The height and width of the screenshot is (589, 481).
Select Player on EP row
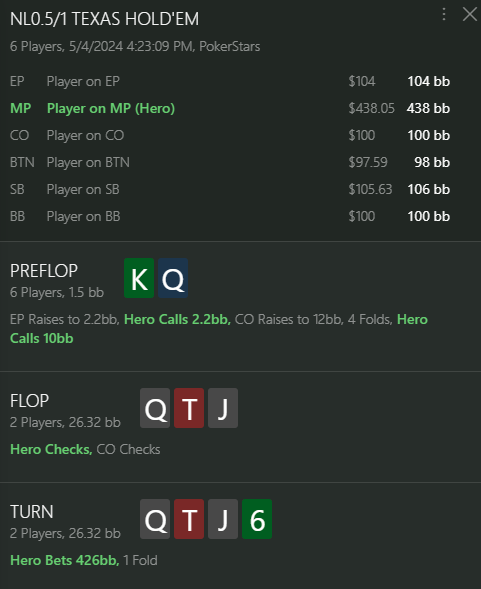pos(230,81)
